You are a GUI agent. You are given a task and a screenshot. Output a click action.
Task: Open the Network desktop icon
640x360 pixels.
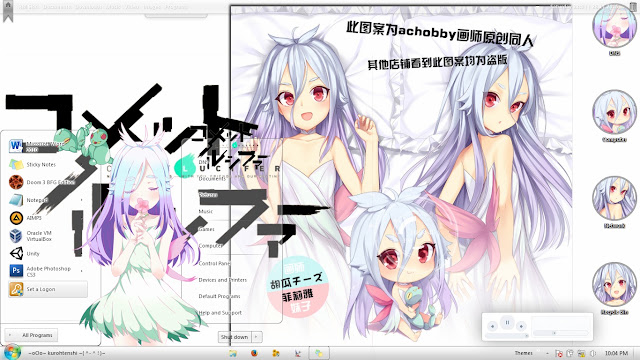coord(614,202)
